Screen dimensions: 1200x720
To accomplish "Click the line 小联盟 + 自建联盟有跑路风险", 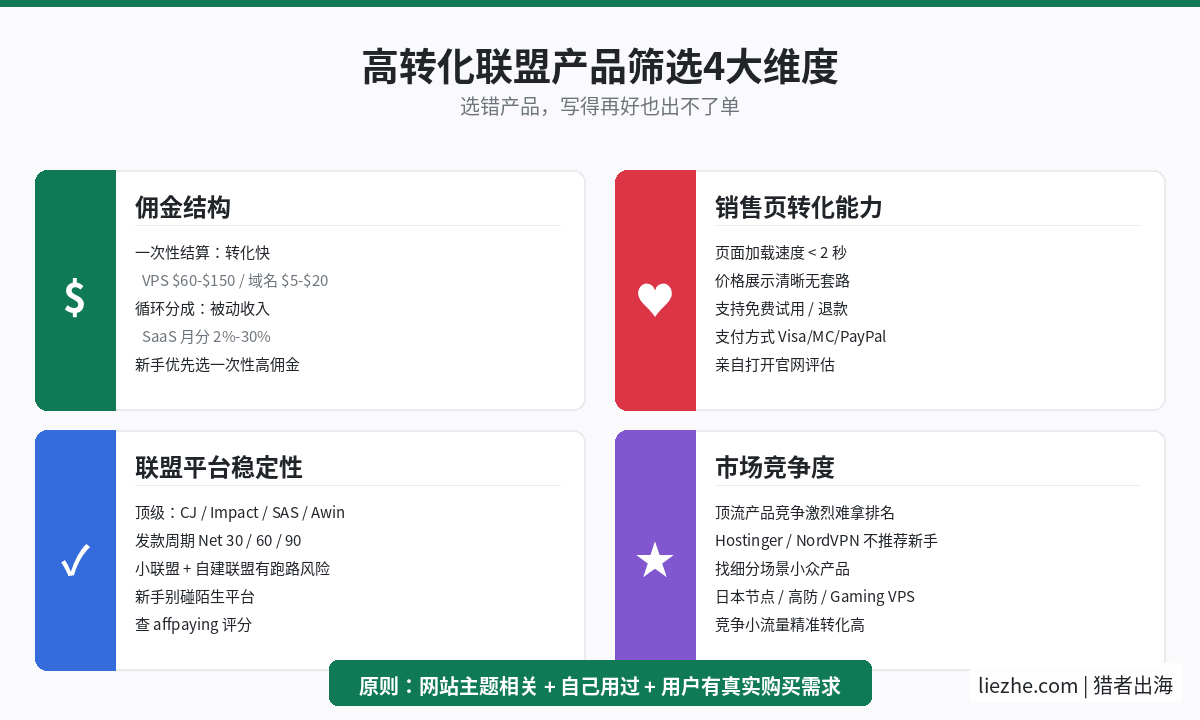I will (233, 569).
